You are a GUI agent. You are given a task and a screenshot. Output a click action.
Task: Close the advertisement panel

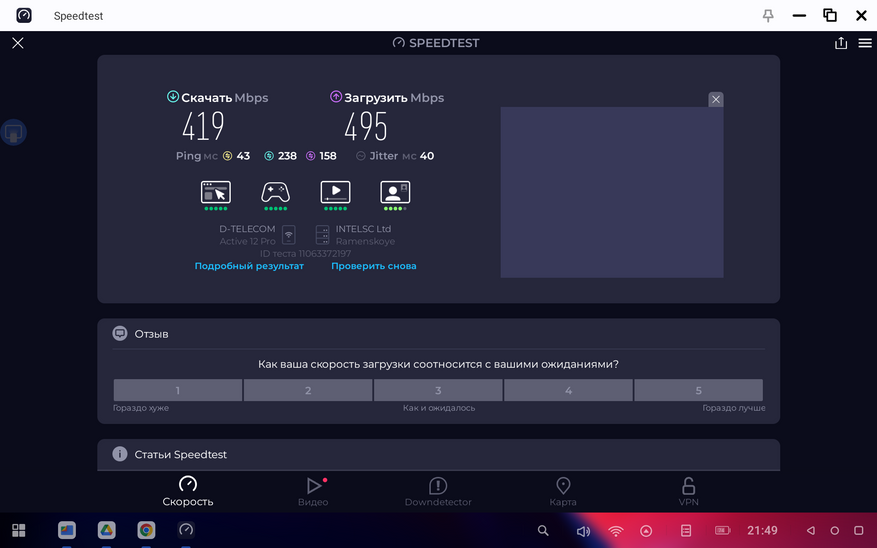(x=715, y=100)
